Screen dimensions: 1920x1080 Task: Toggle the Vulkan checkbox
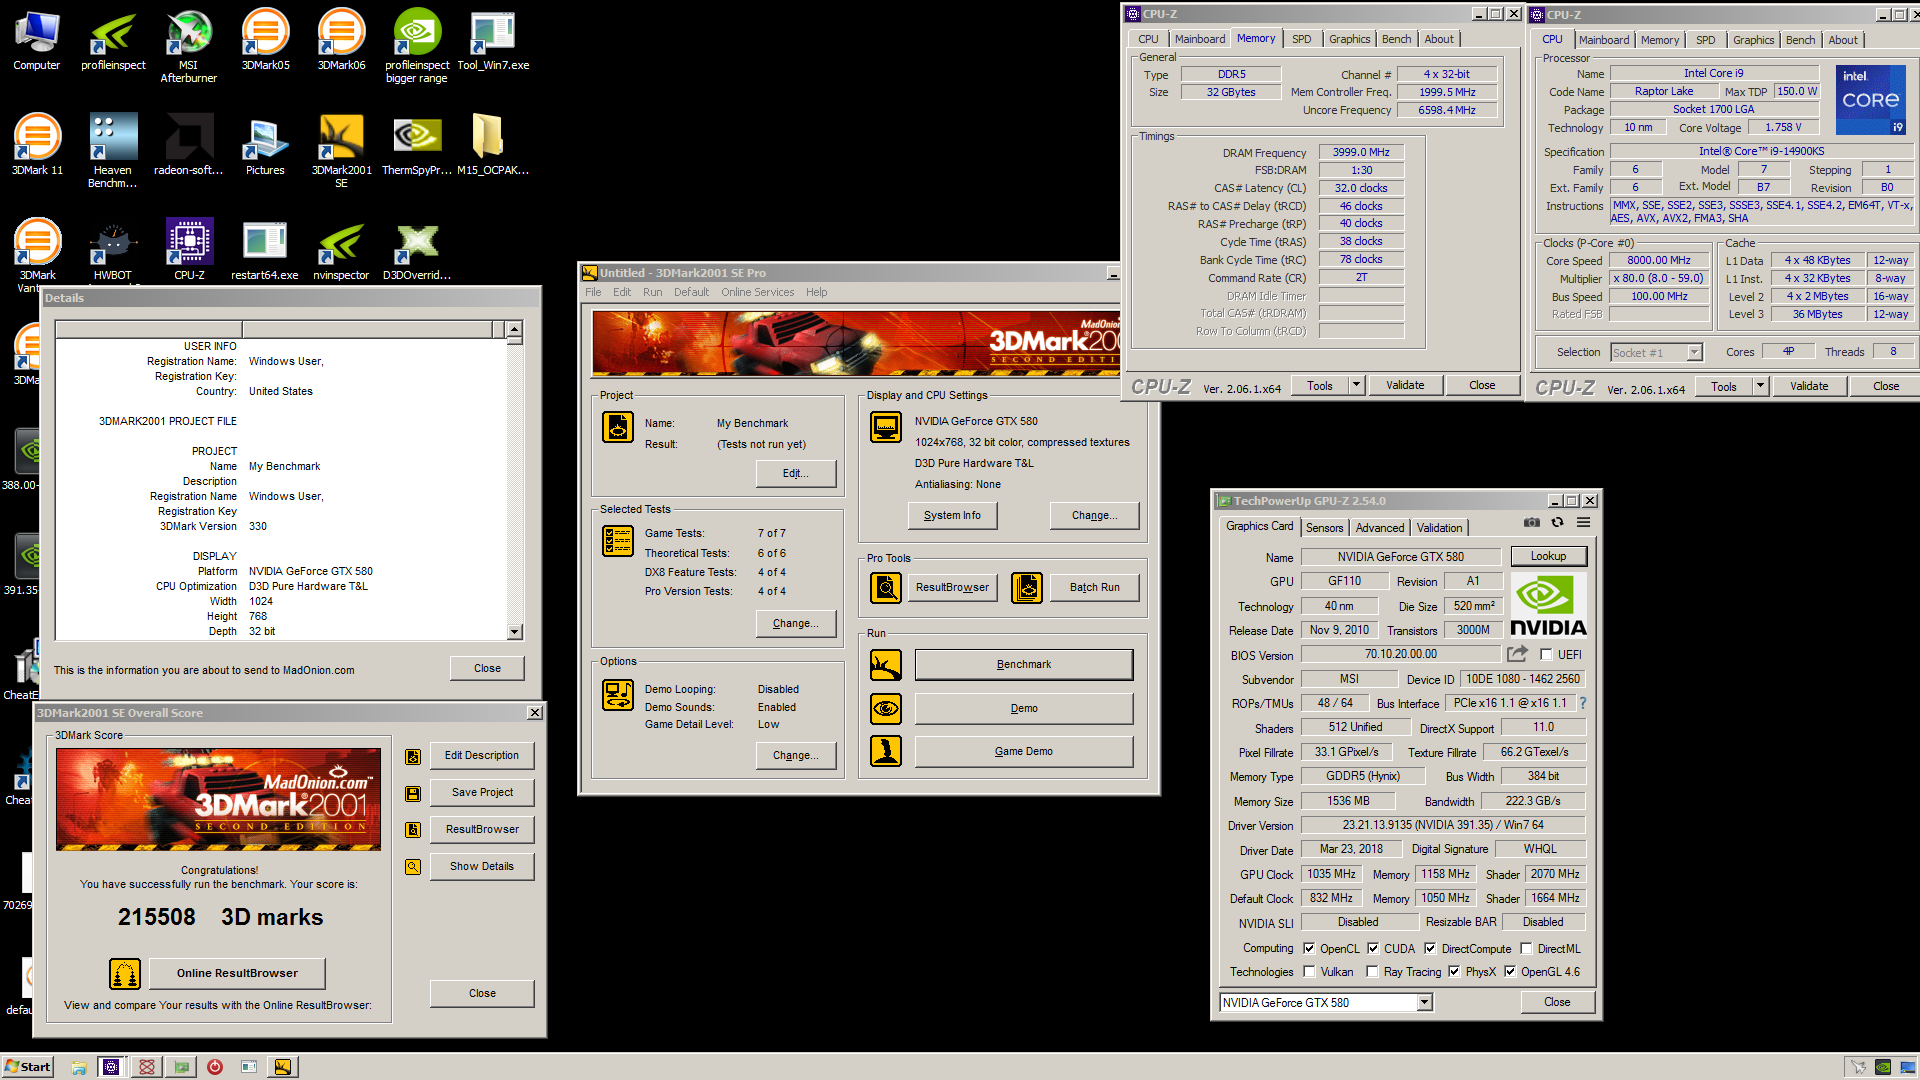[x=1309, y=972]
